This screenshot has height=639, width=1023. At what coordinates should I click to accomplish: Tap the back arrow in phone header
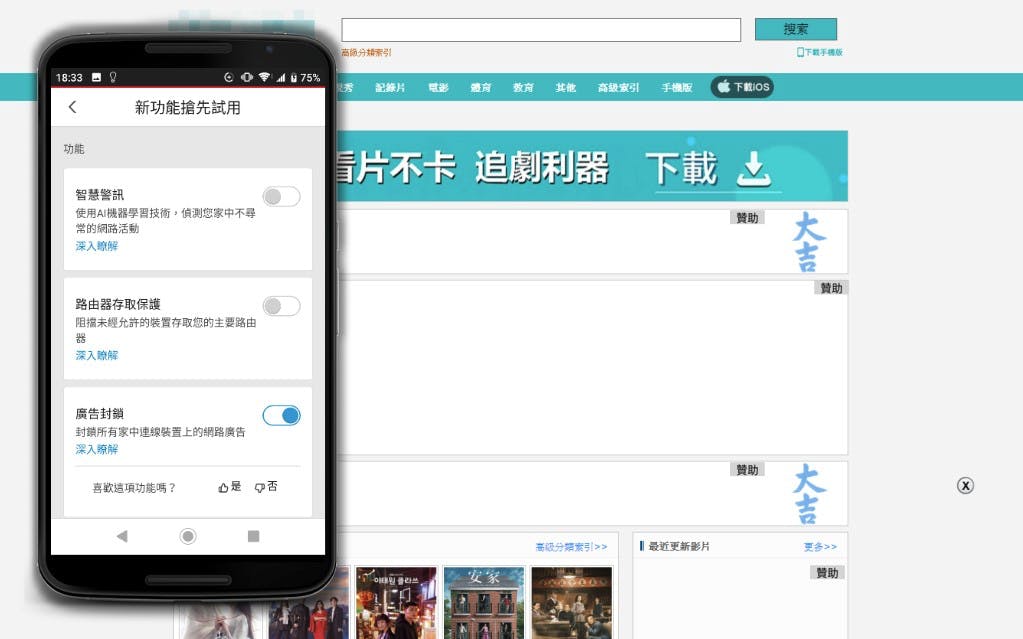[x=72, y=107]
